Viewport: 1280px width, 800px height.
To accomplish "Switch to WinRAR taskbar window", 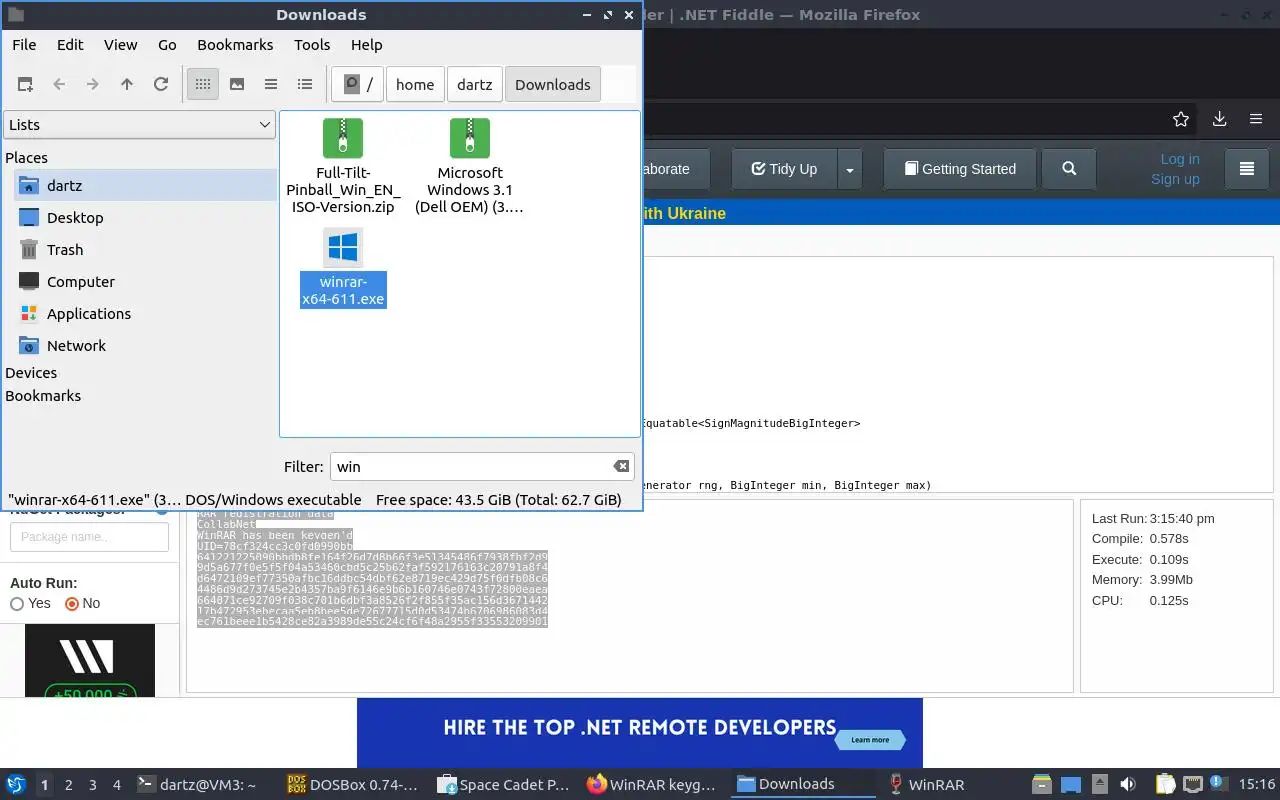I will [928, 785].
